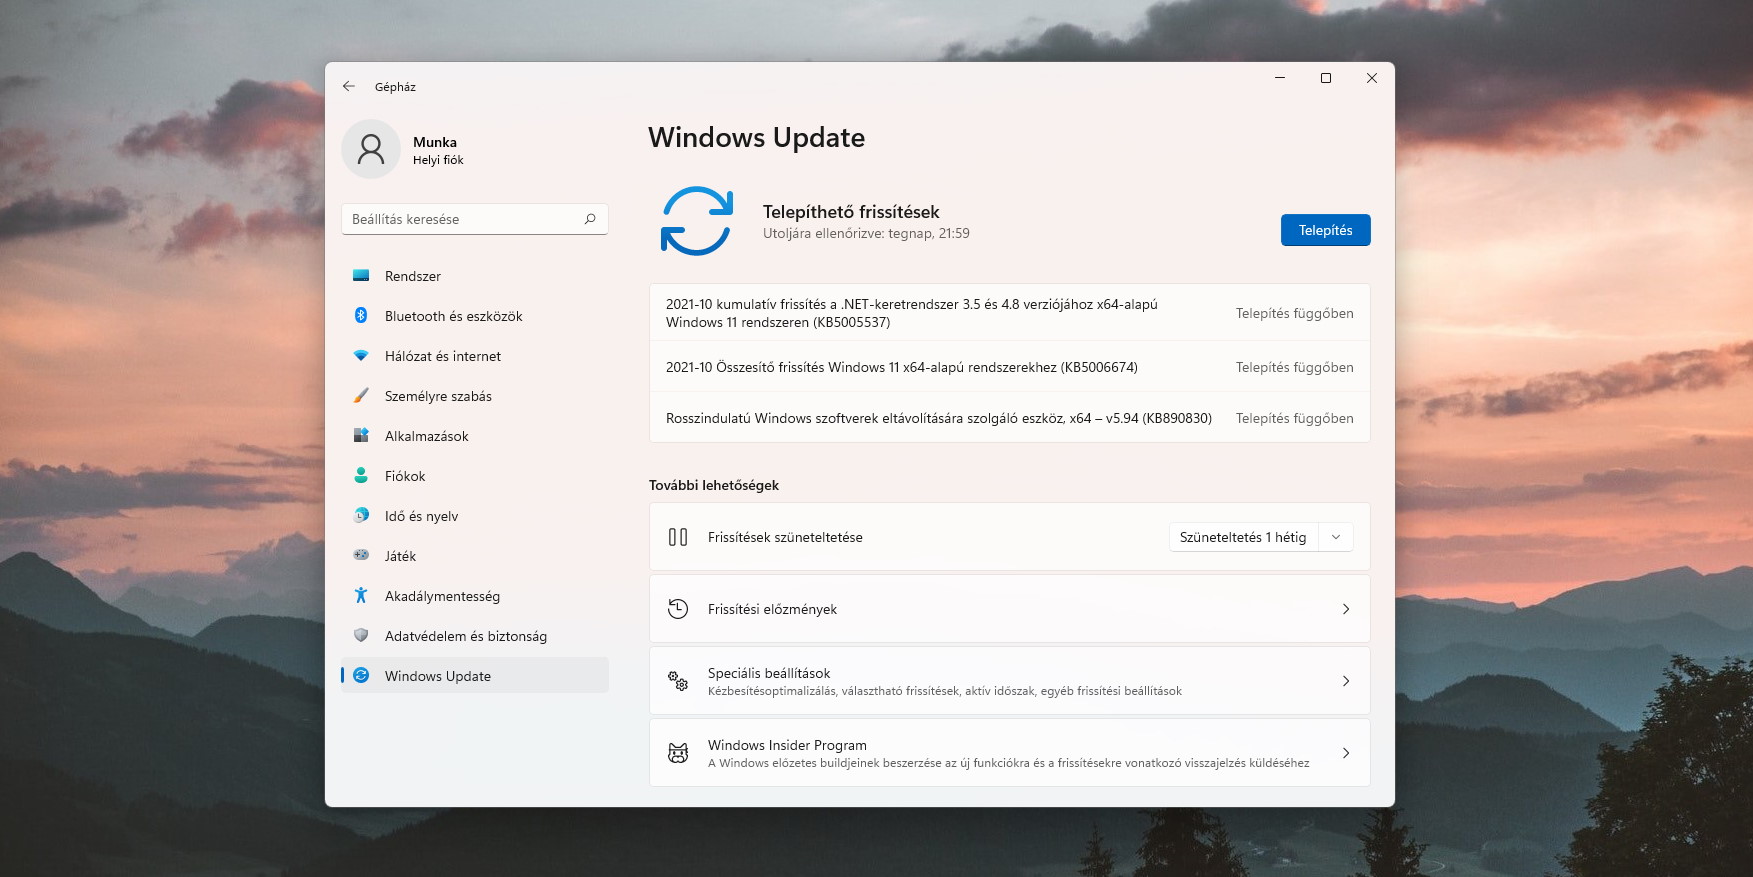Click the További lehetőségek heading
Image resolution: width=1753 pixels, height=877 pixels.
[x=714, y=485]
